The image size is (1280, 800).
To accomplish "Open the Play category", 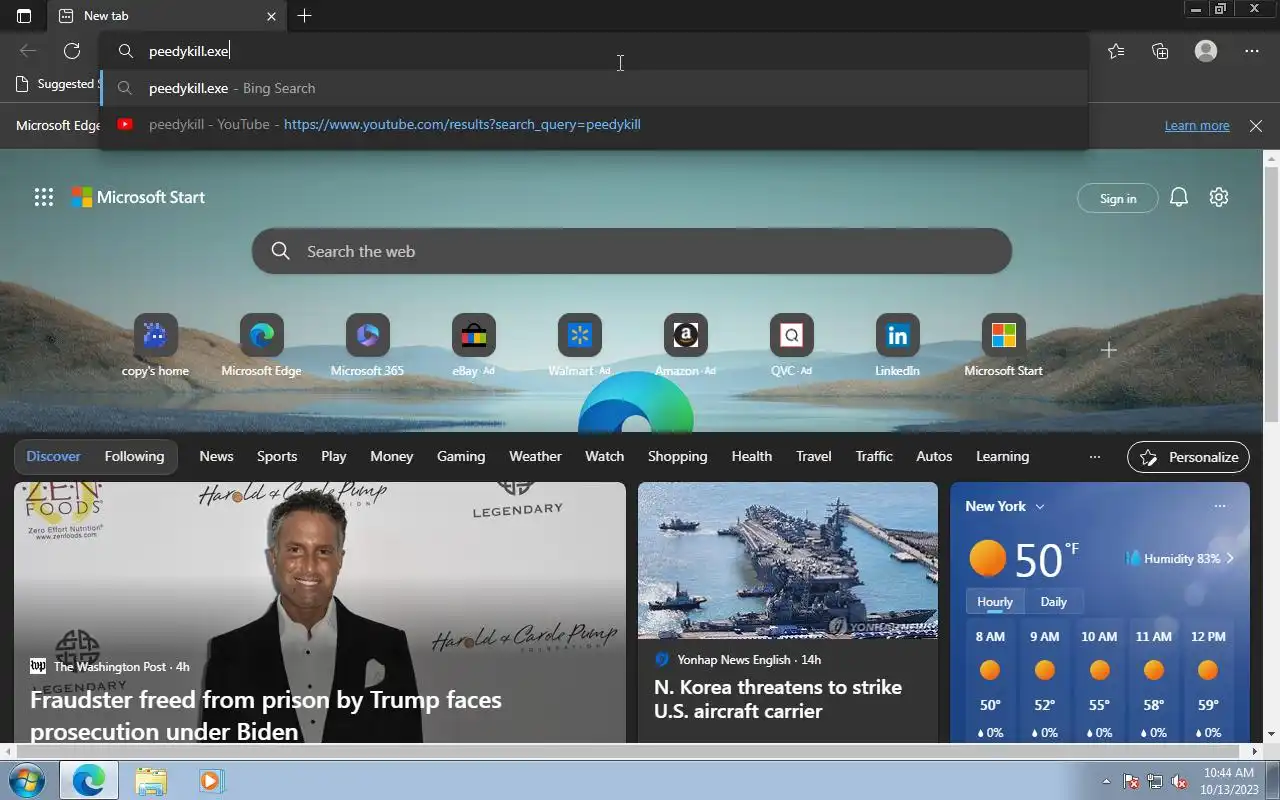I will tap(333, 456).
